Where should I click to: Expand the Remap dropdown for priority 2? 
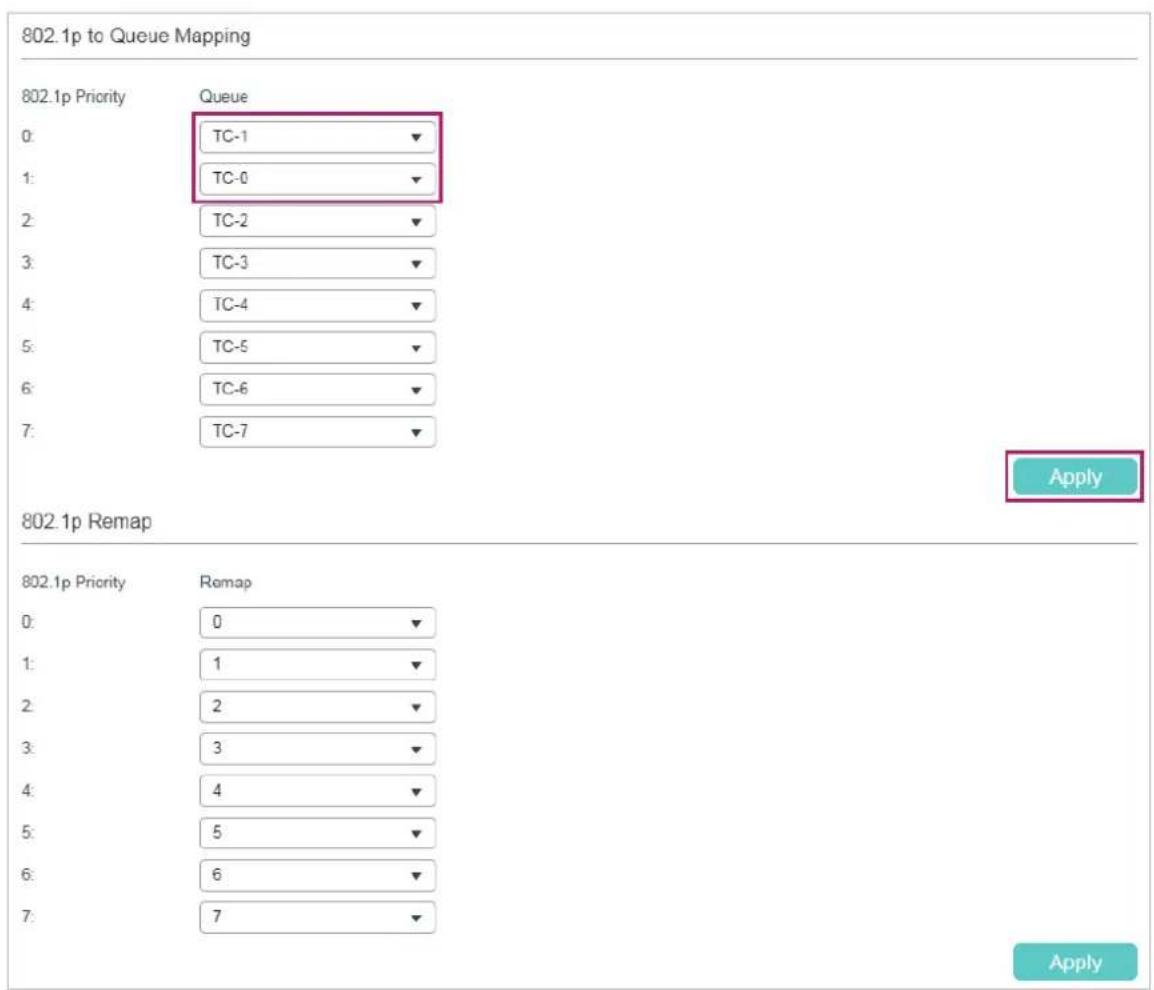[x=317, y=707]
